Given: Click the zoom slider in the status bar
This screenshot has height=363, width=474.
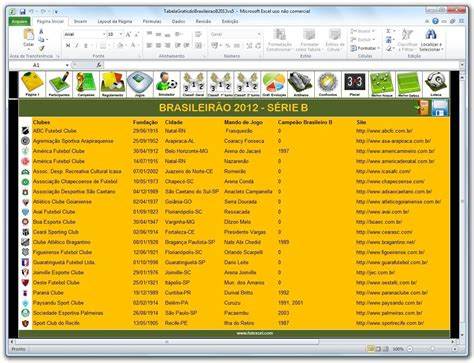Looking at the screenshot, I should [432, 349].
